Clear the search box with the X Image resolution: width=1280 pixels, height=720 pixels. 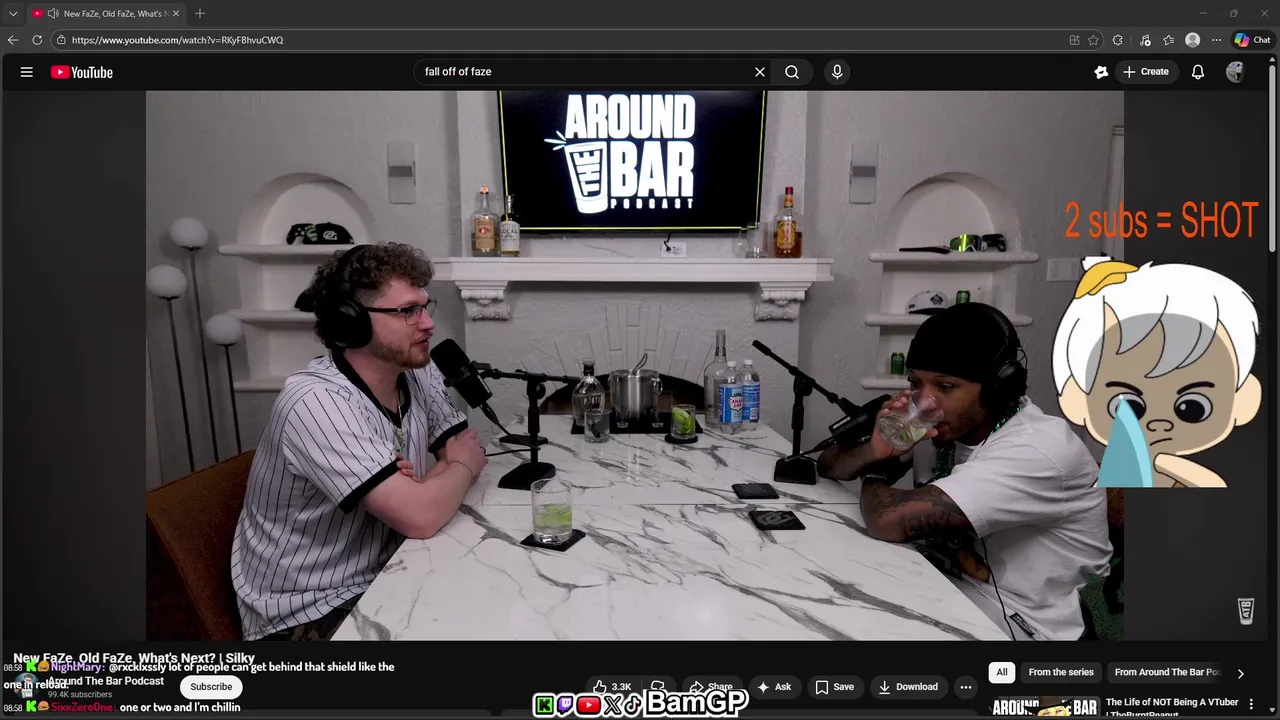coord(760,72)
